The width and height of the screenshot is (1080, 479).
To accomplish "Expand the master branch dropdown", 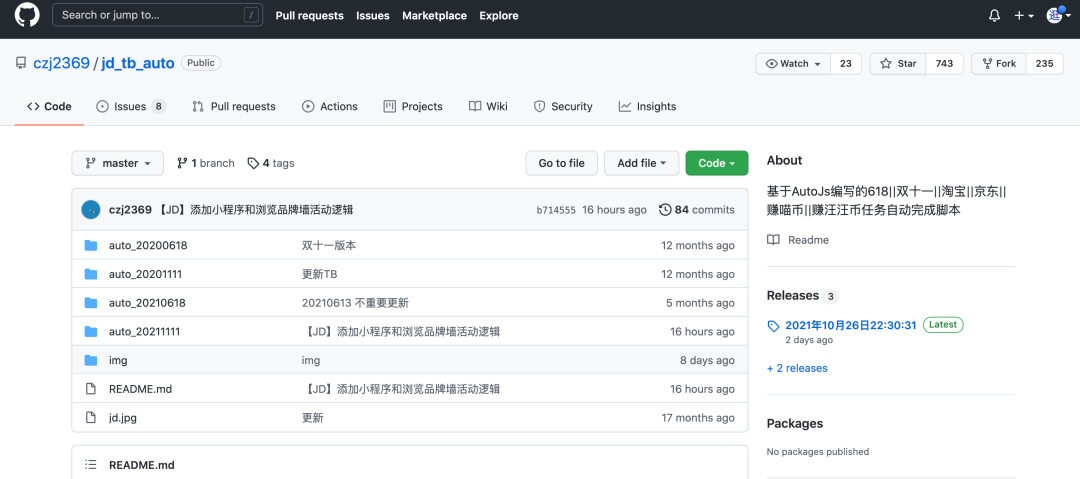I will pos(118,163).
